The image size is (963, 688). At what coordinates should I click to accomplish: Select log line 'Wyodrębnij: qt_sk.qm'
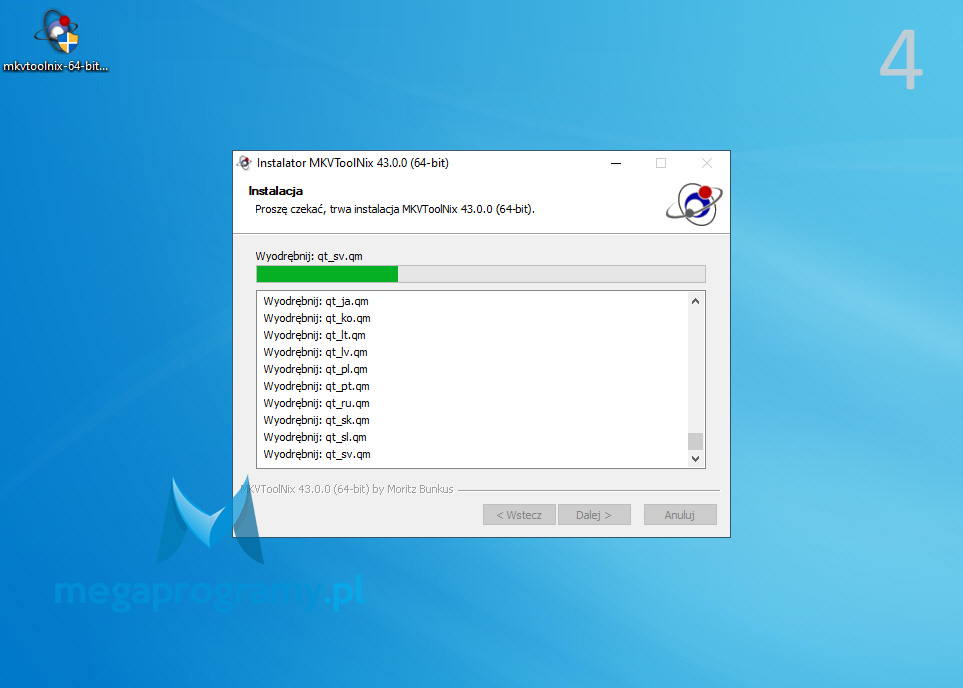pyautogui.click(x=316, y=420)
